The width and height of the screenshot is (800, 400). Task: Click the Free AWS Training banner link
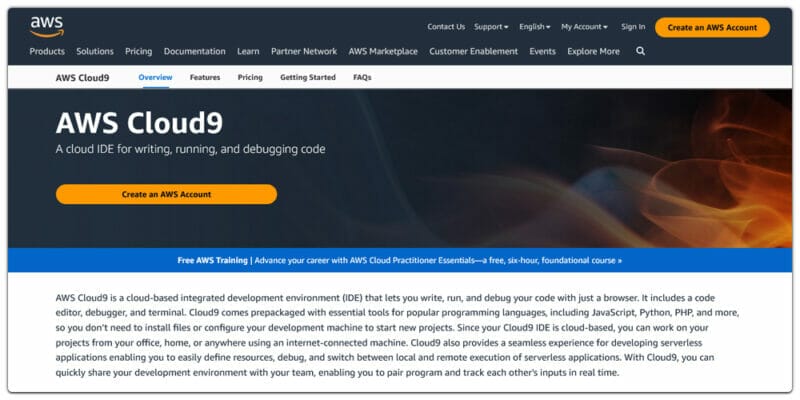pyautogui.click(x=399, y=260)
